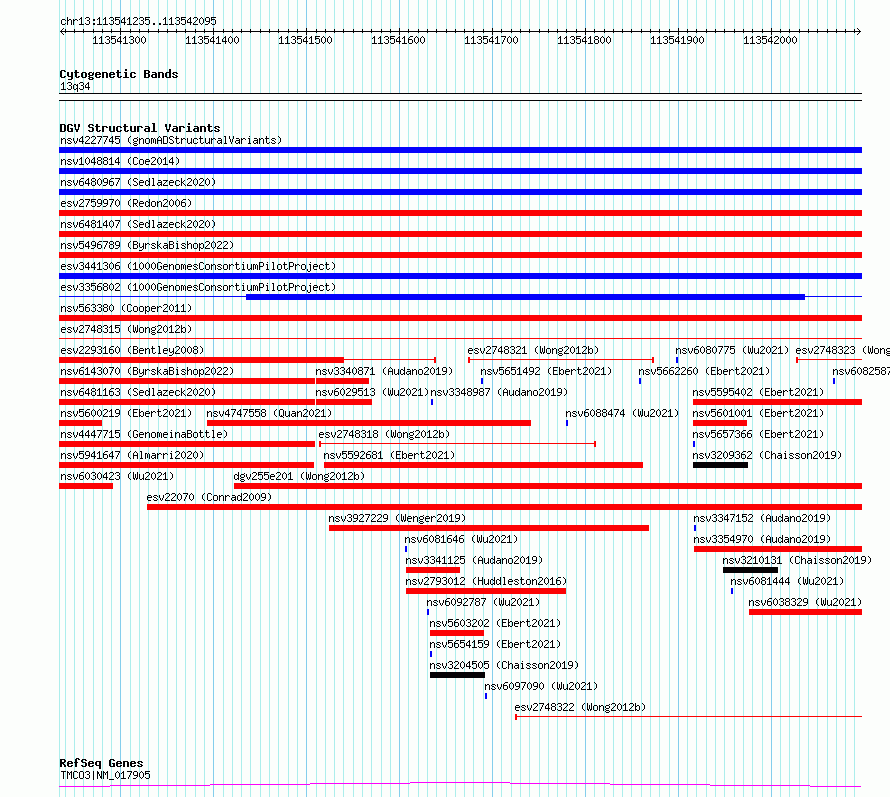This screenshot has height=797, width=890.
Task: Click nsv3347152 (Audano2019) label
Action: pos(762,518)
